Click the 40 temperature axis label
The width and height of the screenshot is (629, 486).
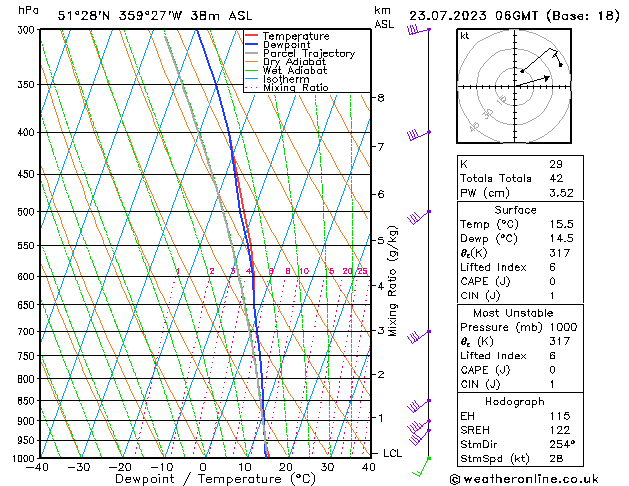(368, 467)
